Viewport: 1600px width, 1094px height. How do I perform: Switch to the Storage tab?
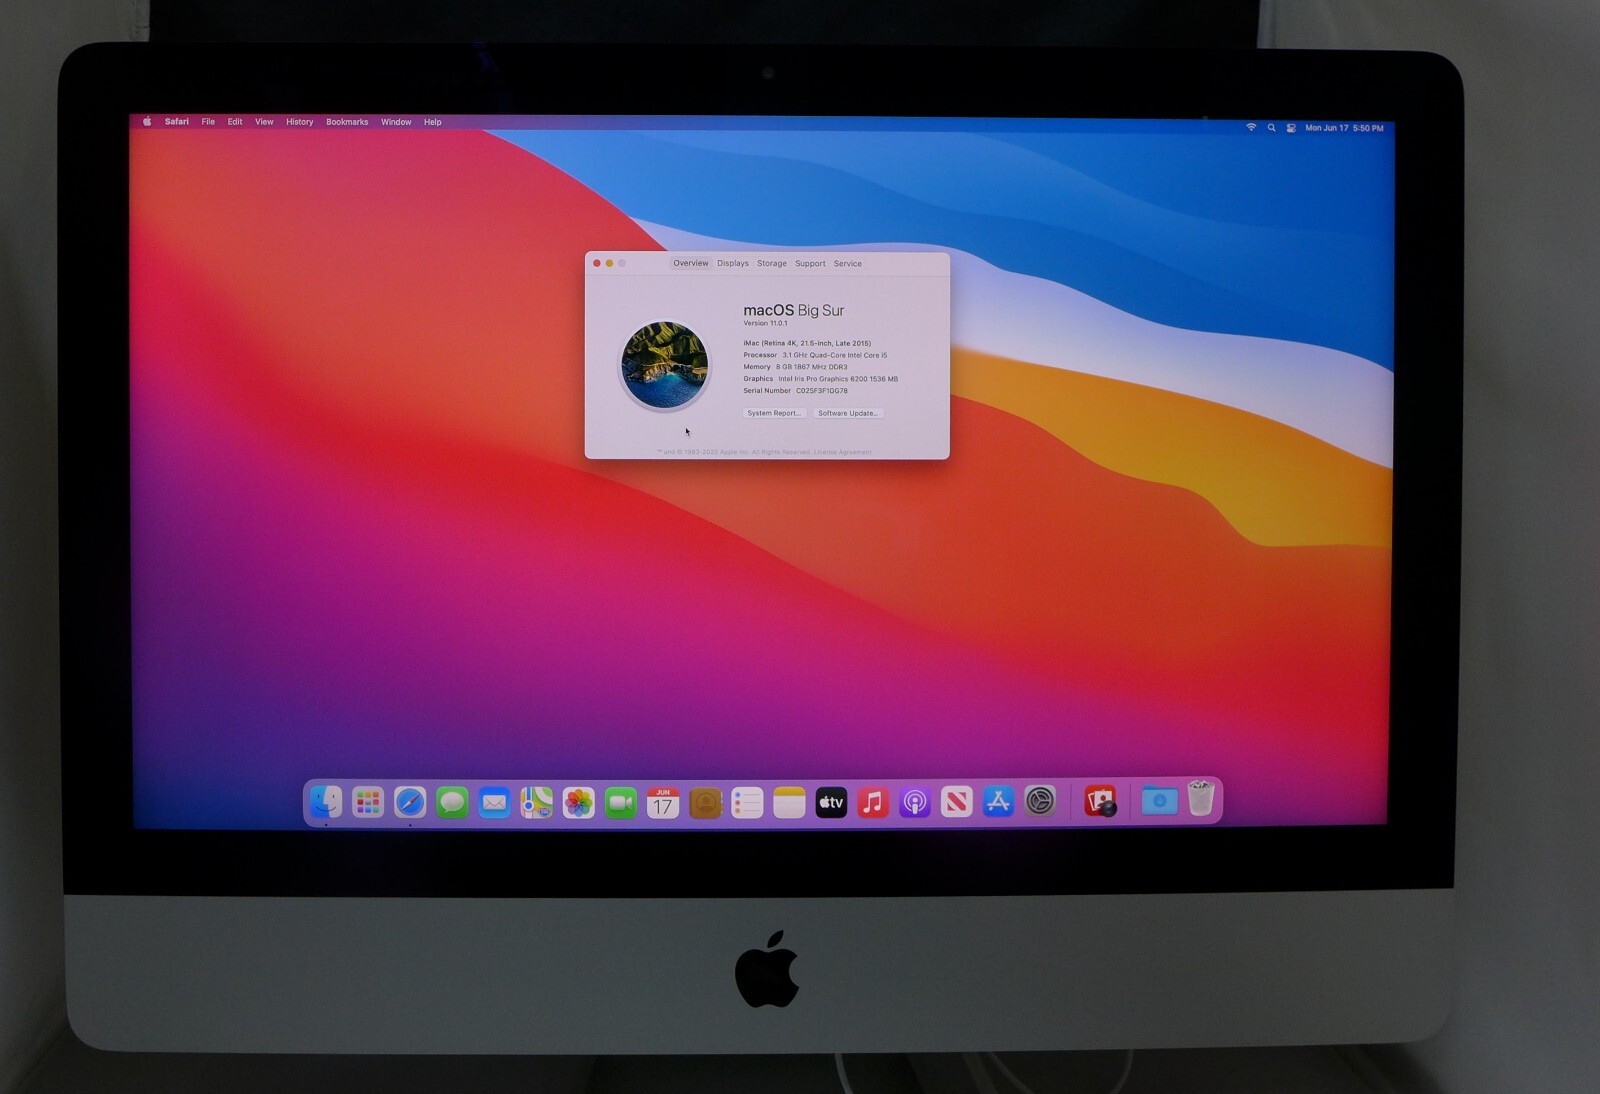pos(772,263)
